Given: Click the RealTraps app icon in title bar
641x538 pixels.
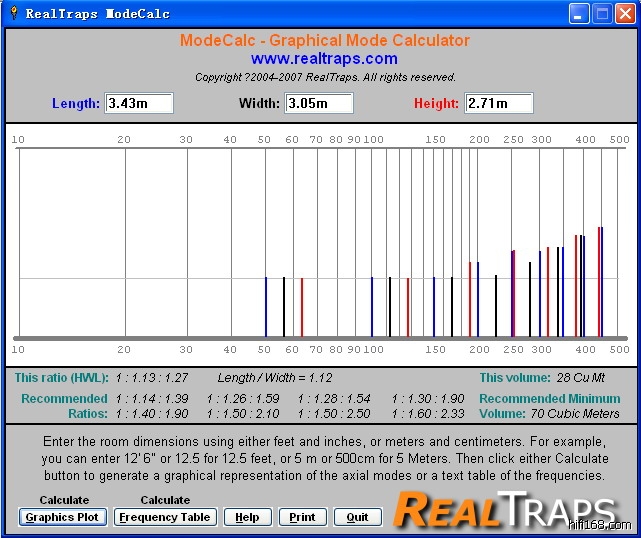Looking at the screenshot, I should click(13, 14).
